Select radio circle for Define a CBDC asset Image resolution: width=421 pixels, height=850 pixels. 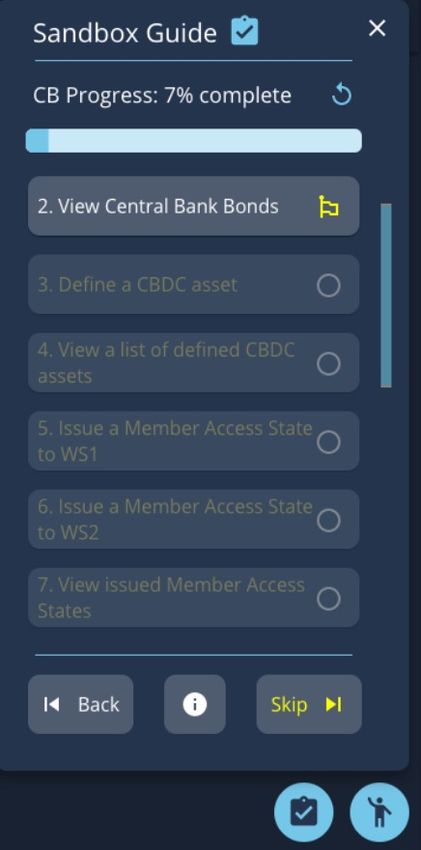328,285
